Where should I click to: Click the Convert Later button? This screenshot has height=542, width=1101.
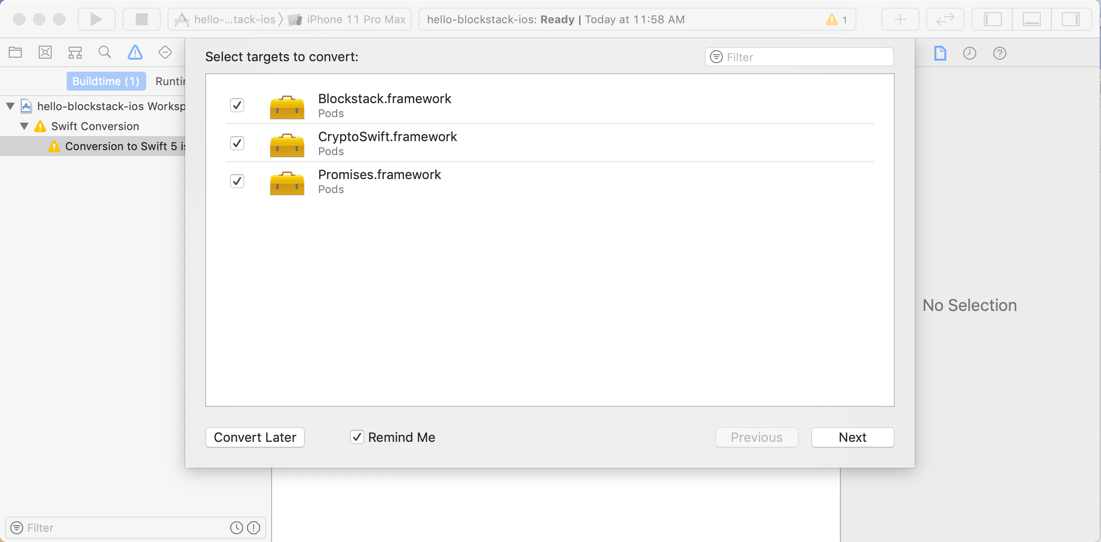pyautogui.click(x=255, y=437)
